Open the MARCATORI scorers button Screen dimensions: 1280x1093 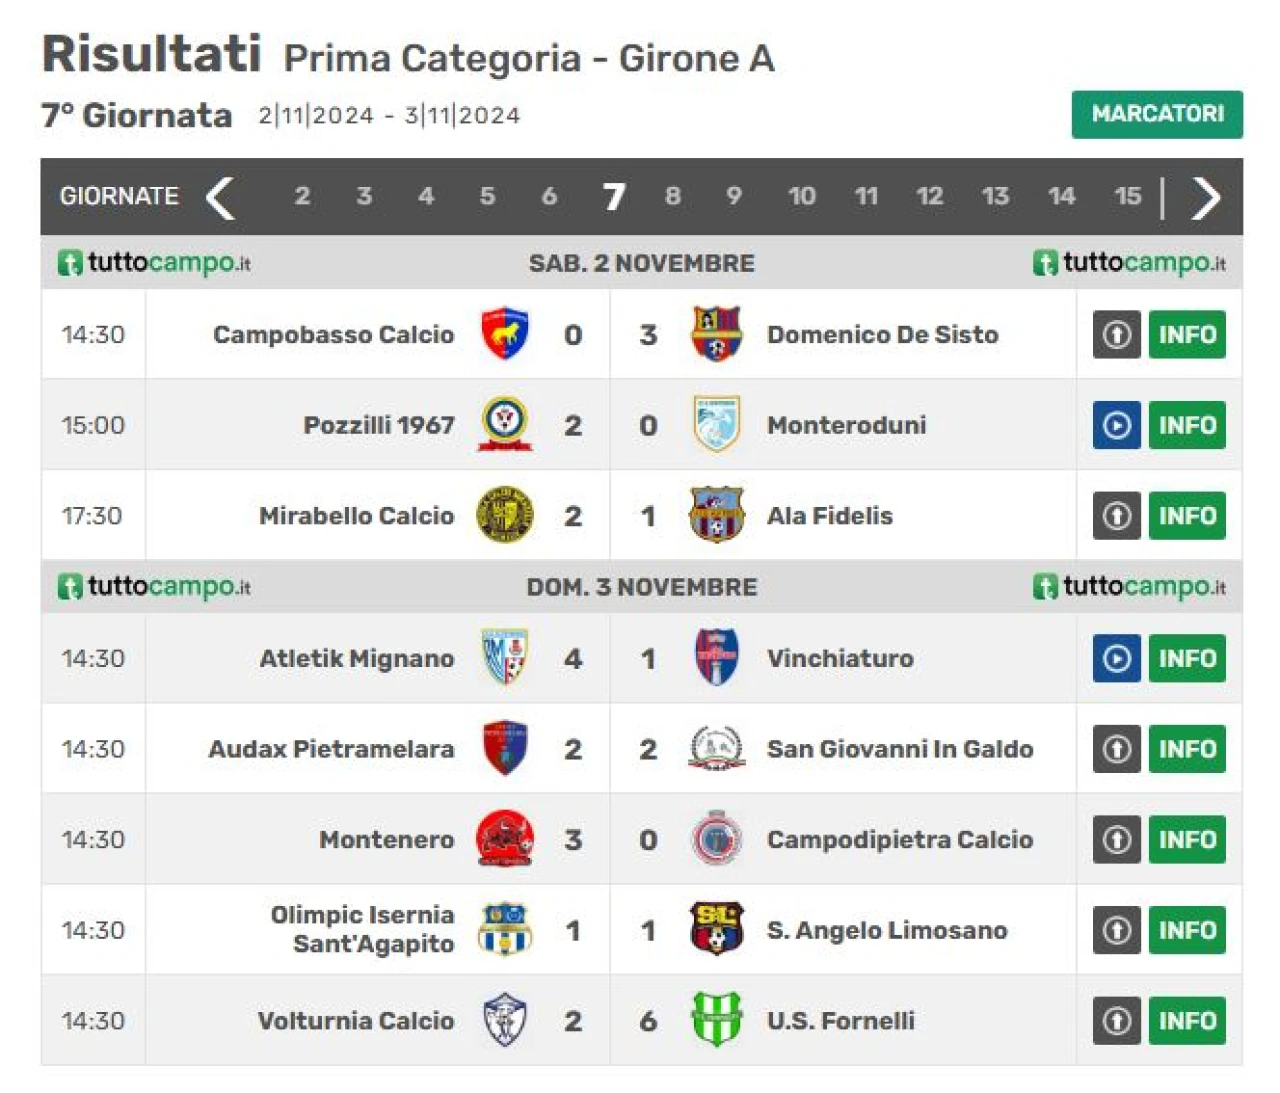click(1157, 114)
